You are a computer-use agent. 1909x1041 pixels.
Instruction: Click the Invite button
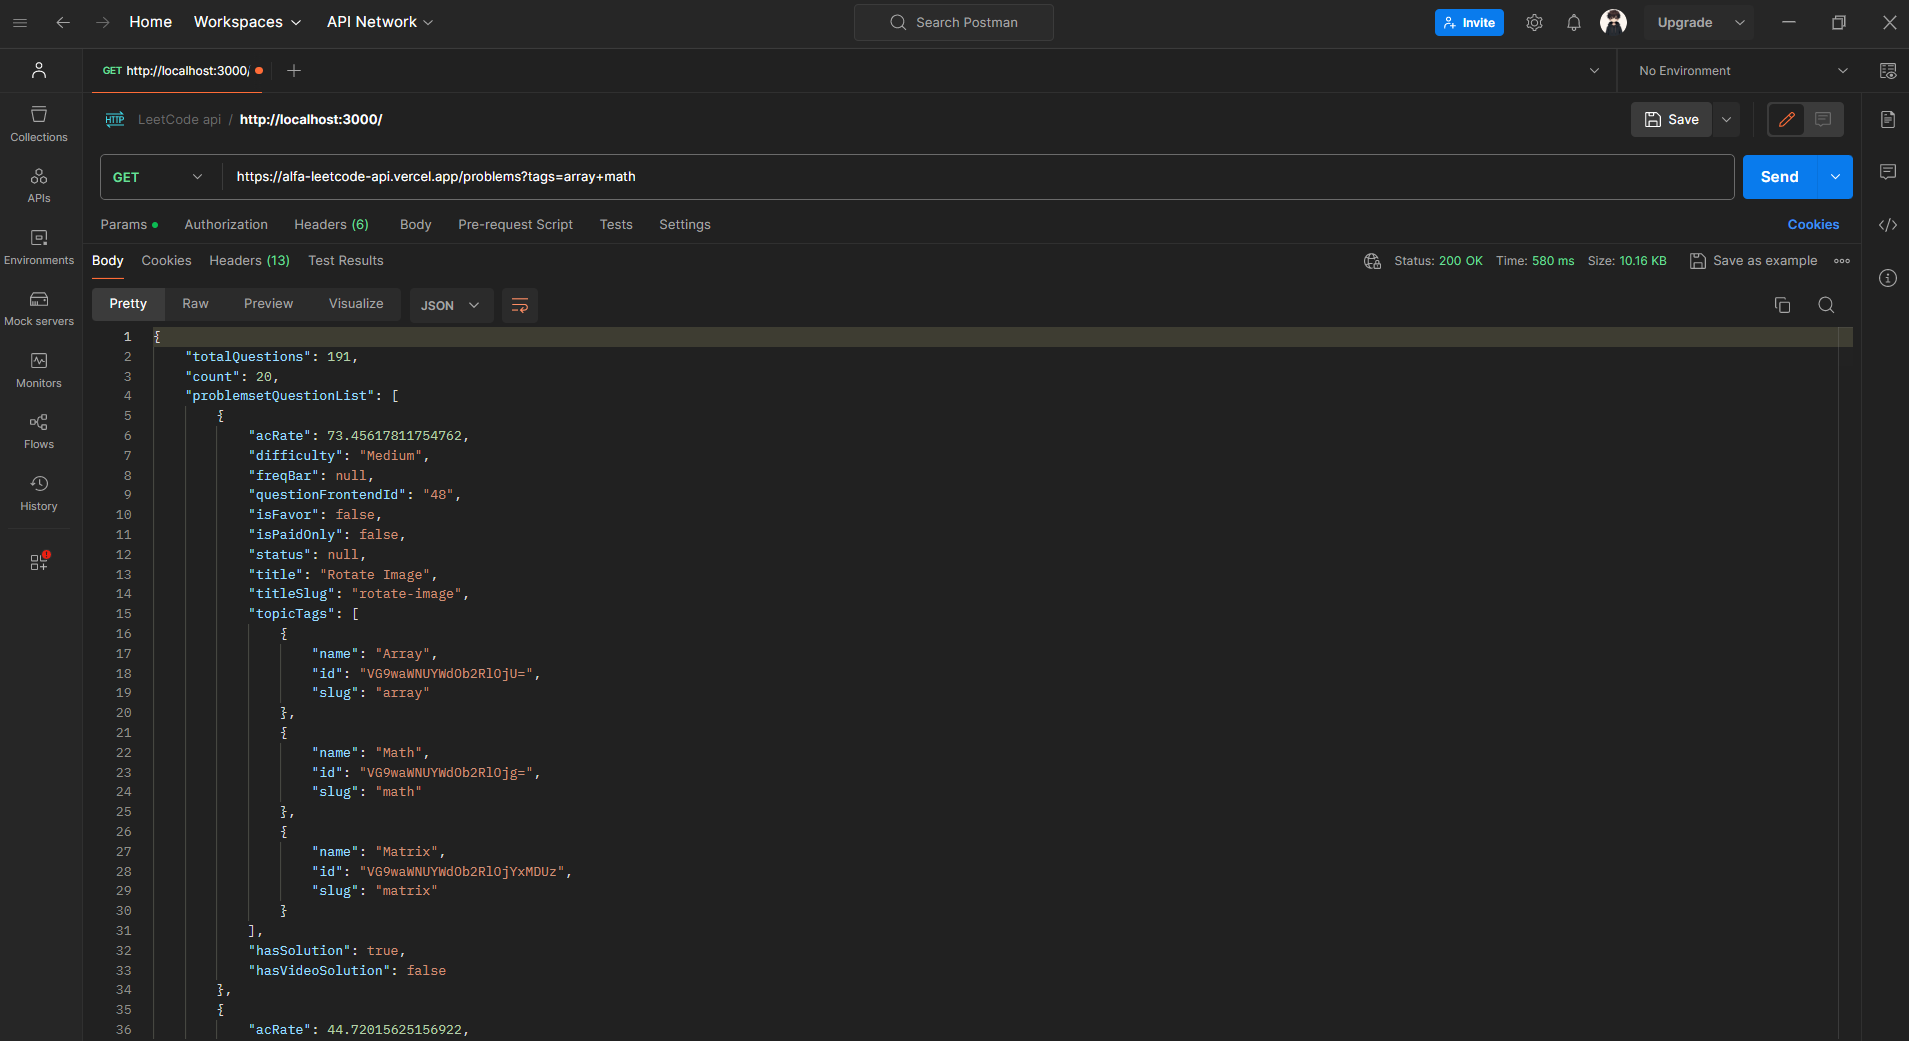pos(1469,22)
